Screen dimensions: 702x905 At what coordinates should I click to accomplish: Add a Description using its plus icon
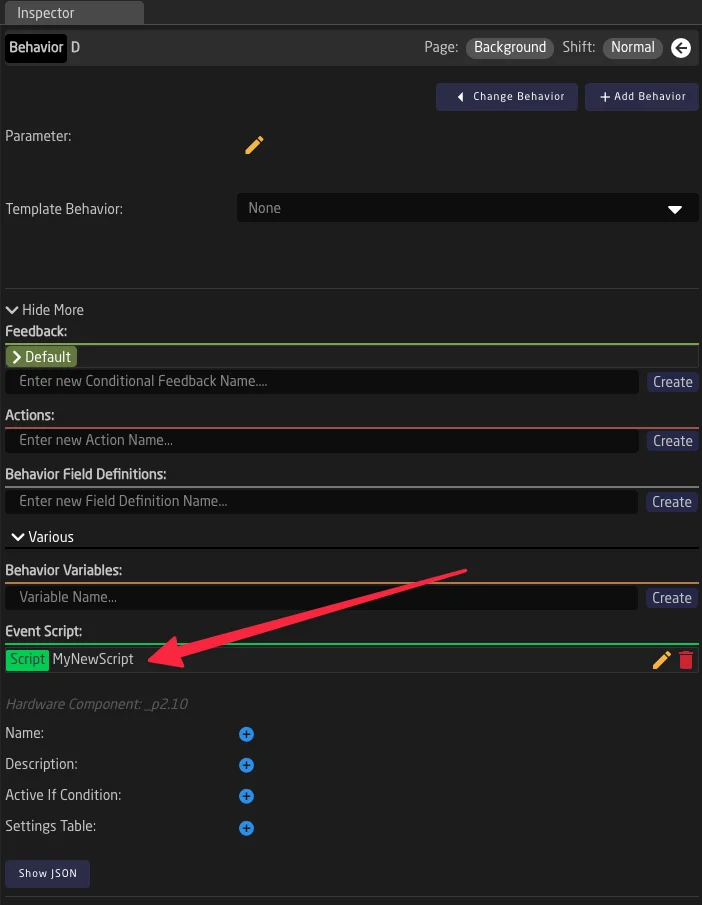(x=246, y=764)
